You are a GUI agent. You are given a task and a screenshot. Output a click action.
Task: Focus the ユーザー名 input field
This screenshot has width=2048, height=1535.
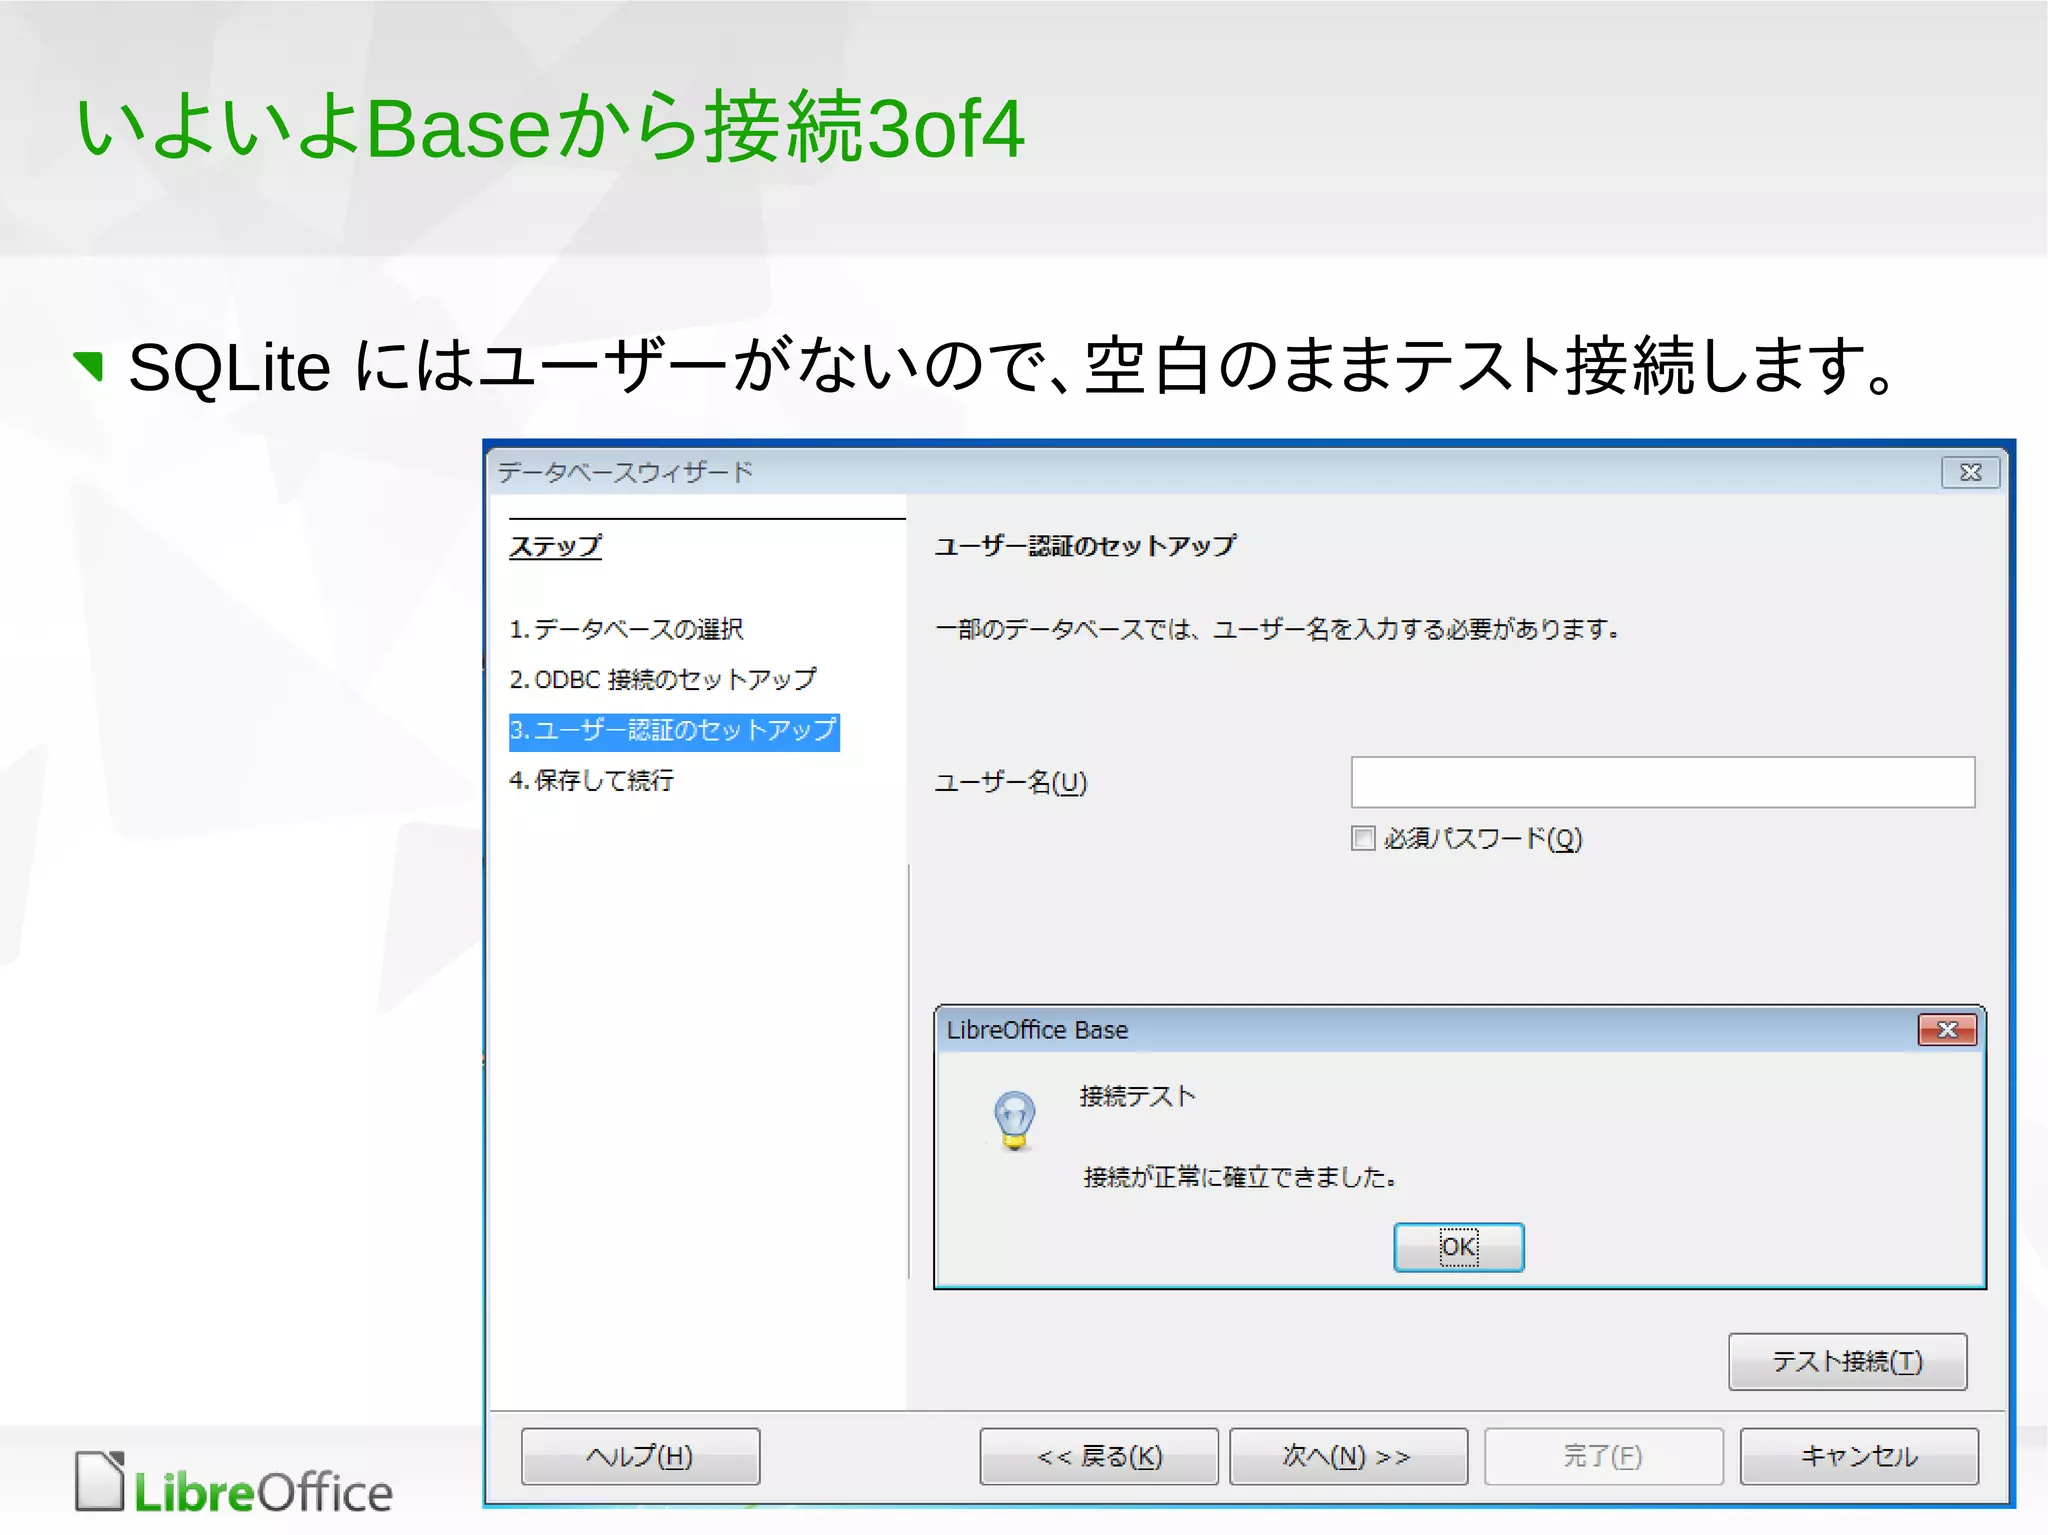coord(1663,782)
